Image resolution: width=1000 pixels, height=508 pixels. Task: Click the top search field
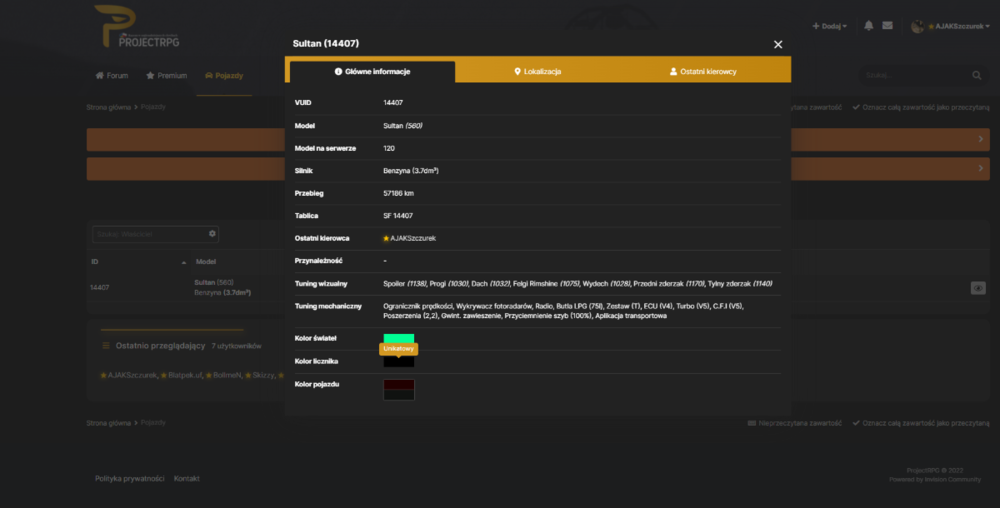tap(913, 75)
